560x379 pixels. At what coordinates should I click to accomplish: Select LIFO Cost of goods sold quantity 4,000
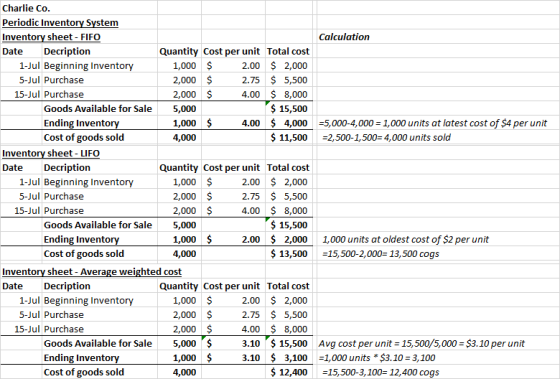pos(185,254)
